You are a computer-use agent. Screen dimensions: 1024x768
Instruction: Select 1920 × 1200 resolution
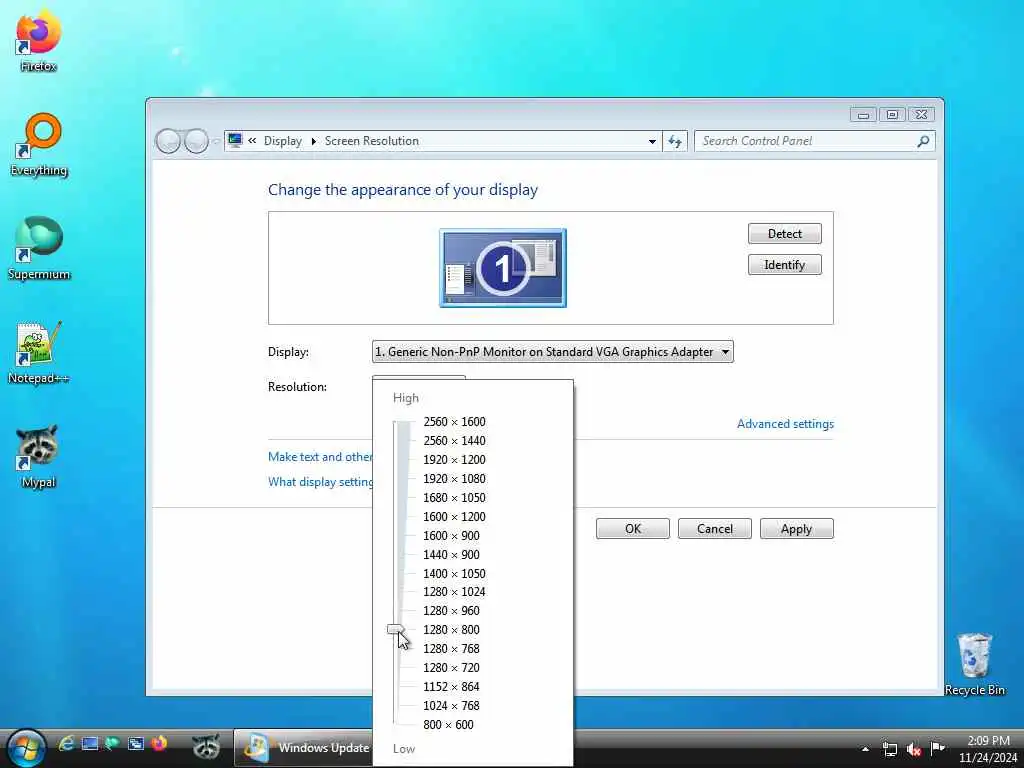(454, 460)
